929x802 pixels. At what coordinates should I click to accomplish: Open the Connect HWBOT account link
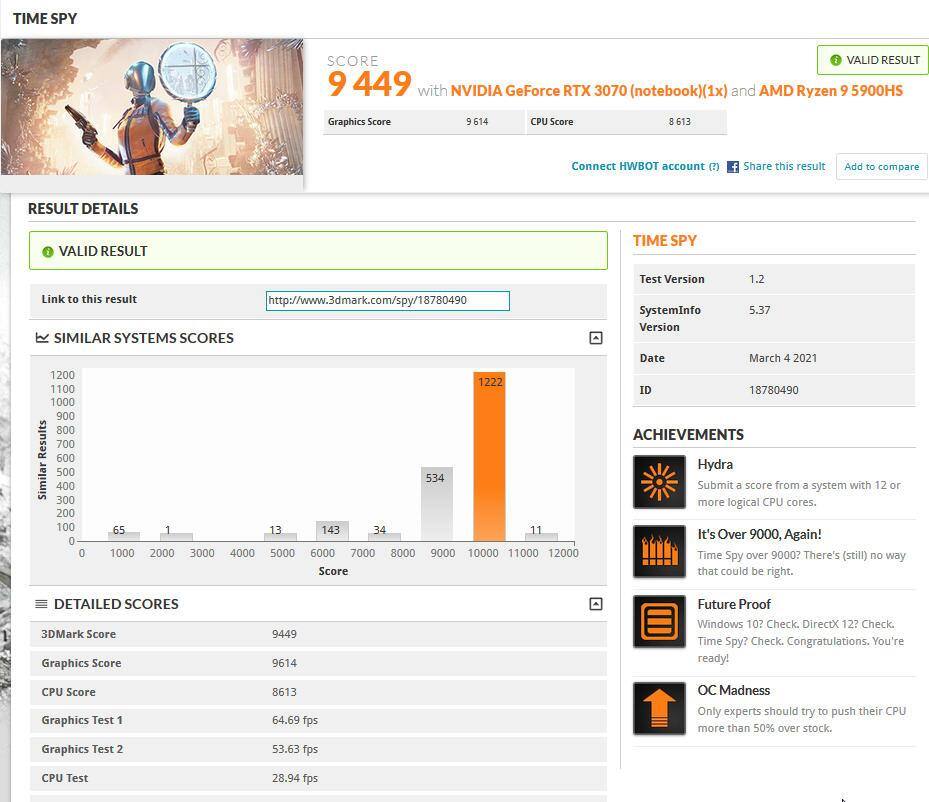[x=637, y=166]
